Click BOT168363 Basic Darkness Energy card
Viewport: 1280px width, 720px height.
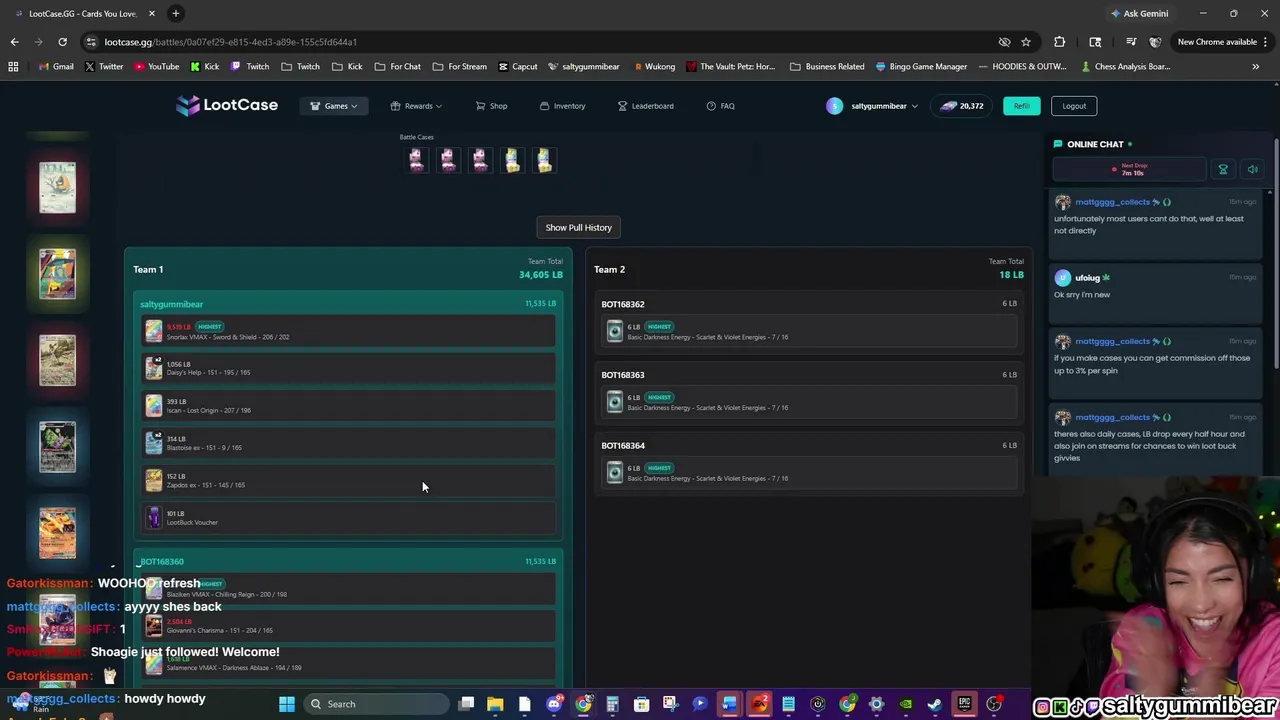pyautogui.click(x=808, y=402)
